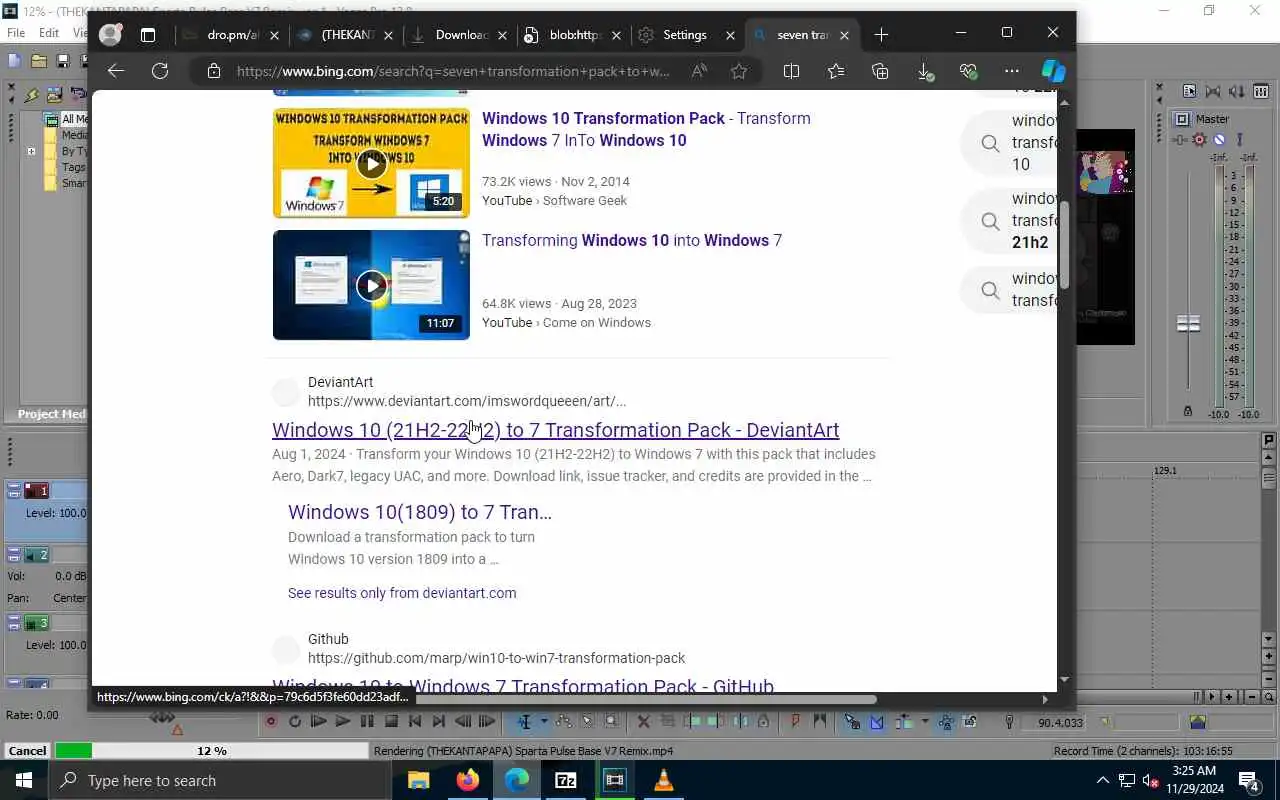Screen dimensions: 1280x800
Task: Open Windows Start menu
Action: click(x=24, y=781)
